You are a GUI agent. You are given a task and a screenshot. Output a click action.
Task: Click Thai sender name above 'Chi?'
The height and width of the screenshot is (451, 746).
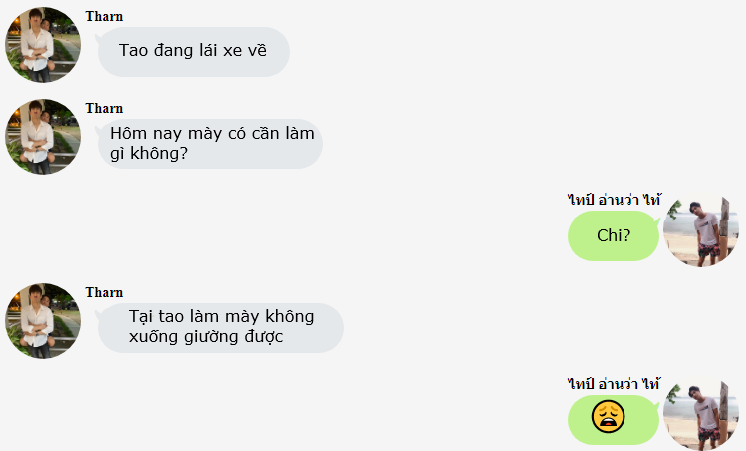(614, 200)
